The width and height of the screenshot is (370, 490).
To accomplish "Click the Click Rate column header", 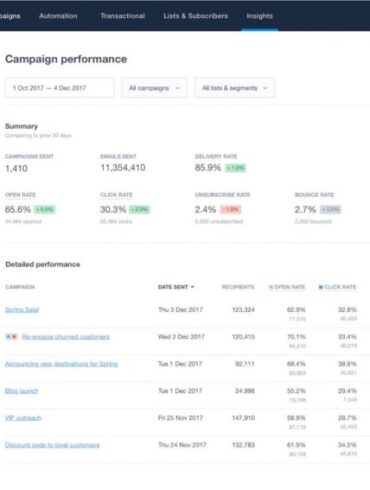I will click(340, 287).
